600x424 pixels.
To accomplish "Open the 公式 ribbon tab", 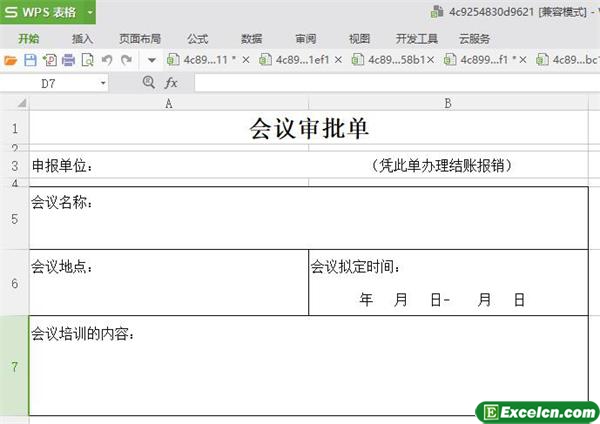I will coord(197,38).
